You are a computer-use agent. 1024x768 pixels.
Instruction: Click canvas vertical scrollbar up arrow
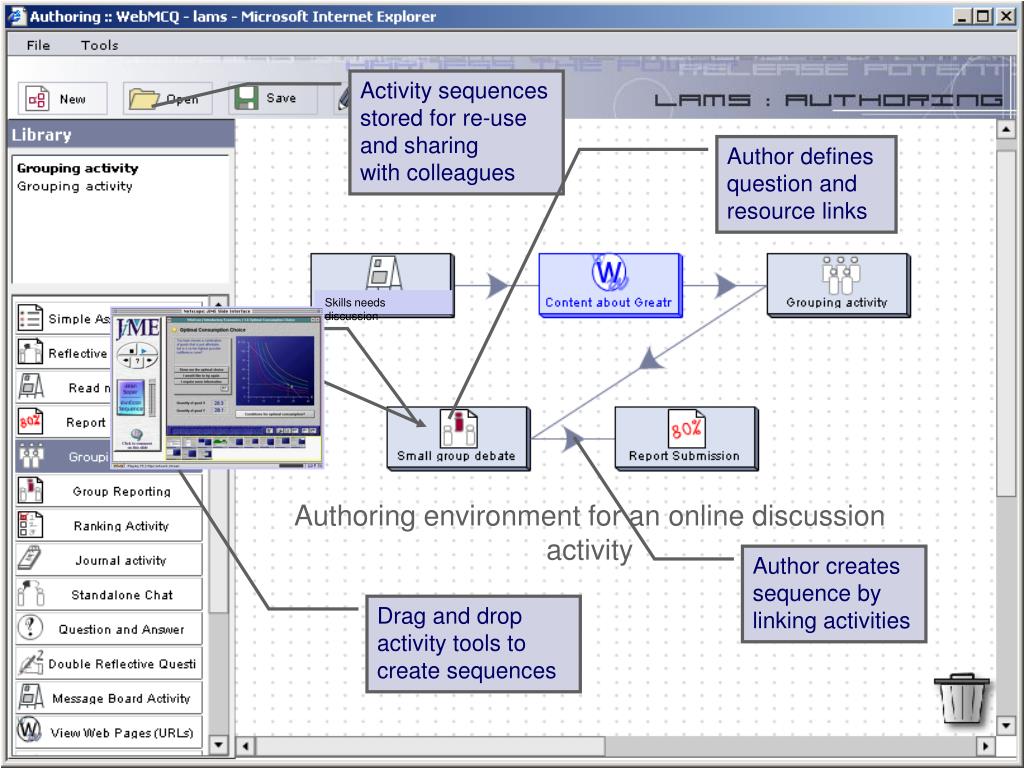(x=1006, y=129)
